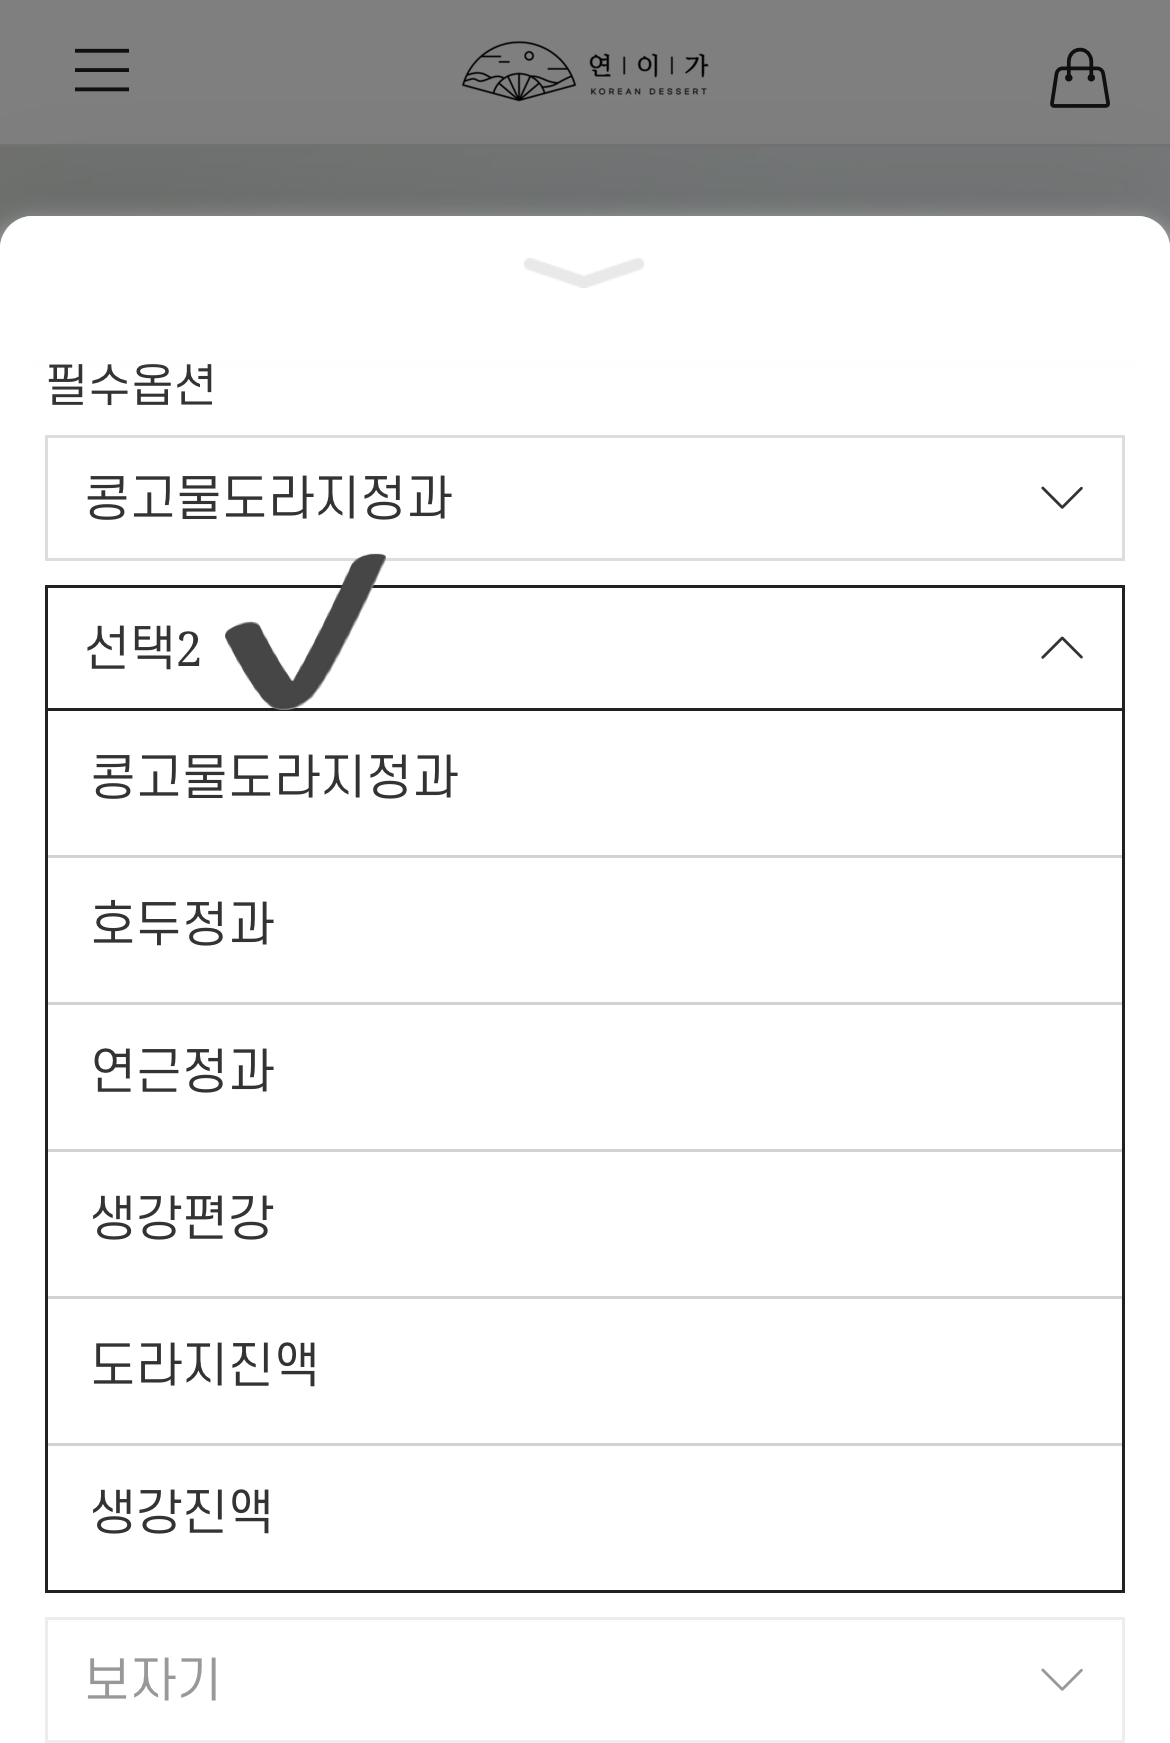Open the hamburger menu
The height and width of the screenshot is (1743, 1170).
tap(102, 70)
